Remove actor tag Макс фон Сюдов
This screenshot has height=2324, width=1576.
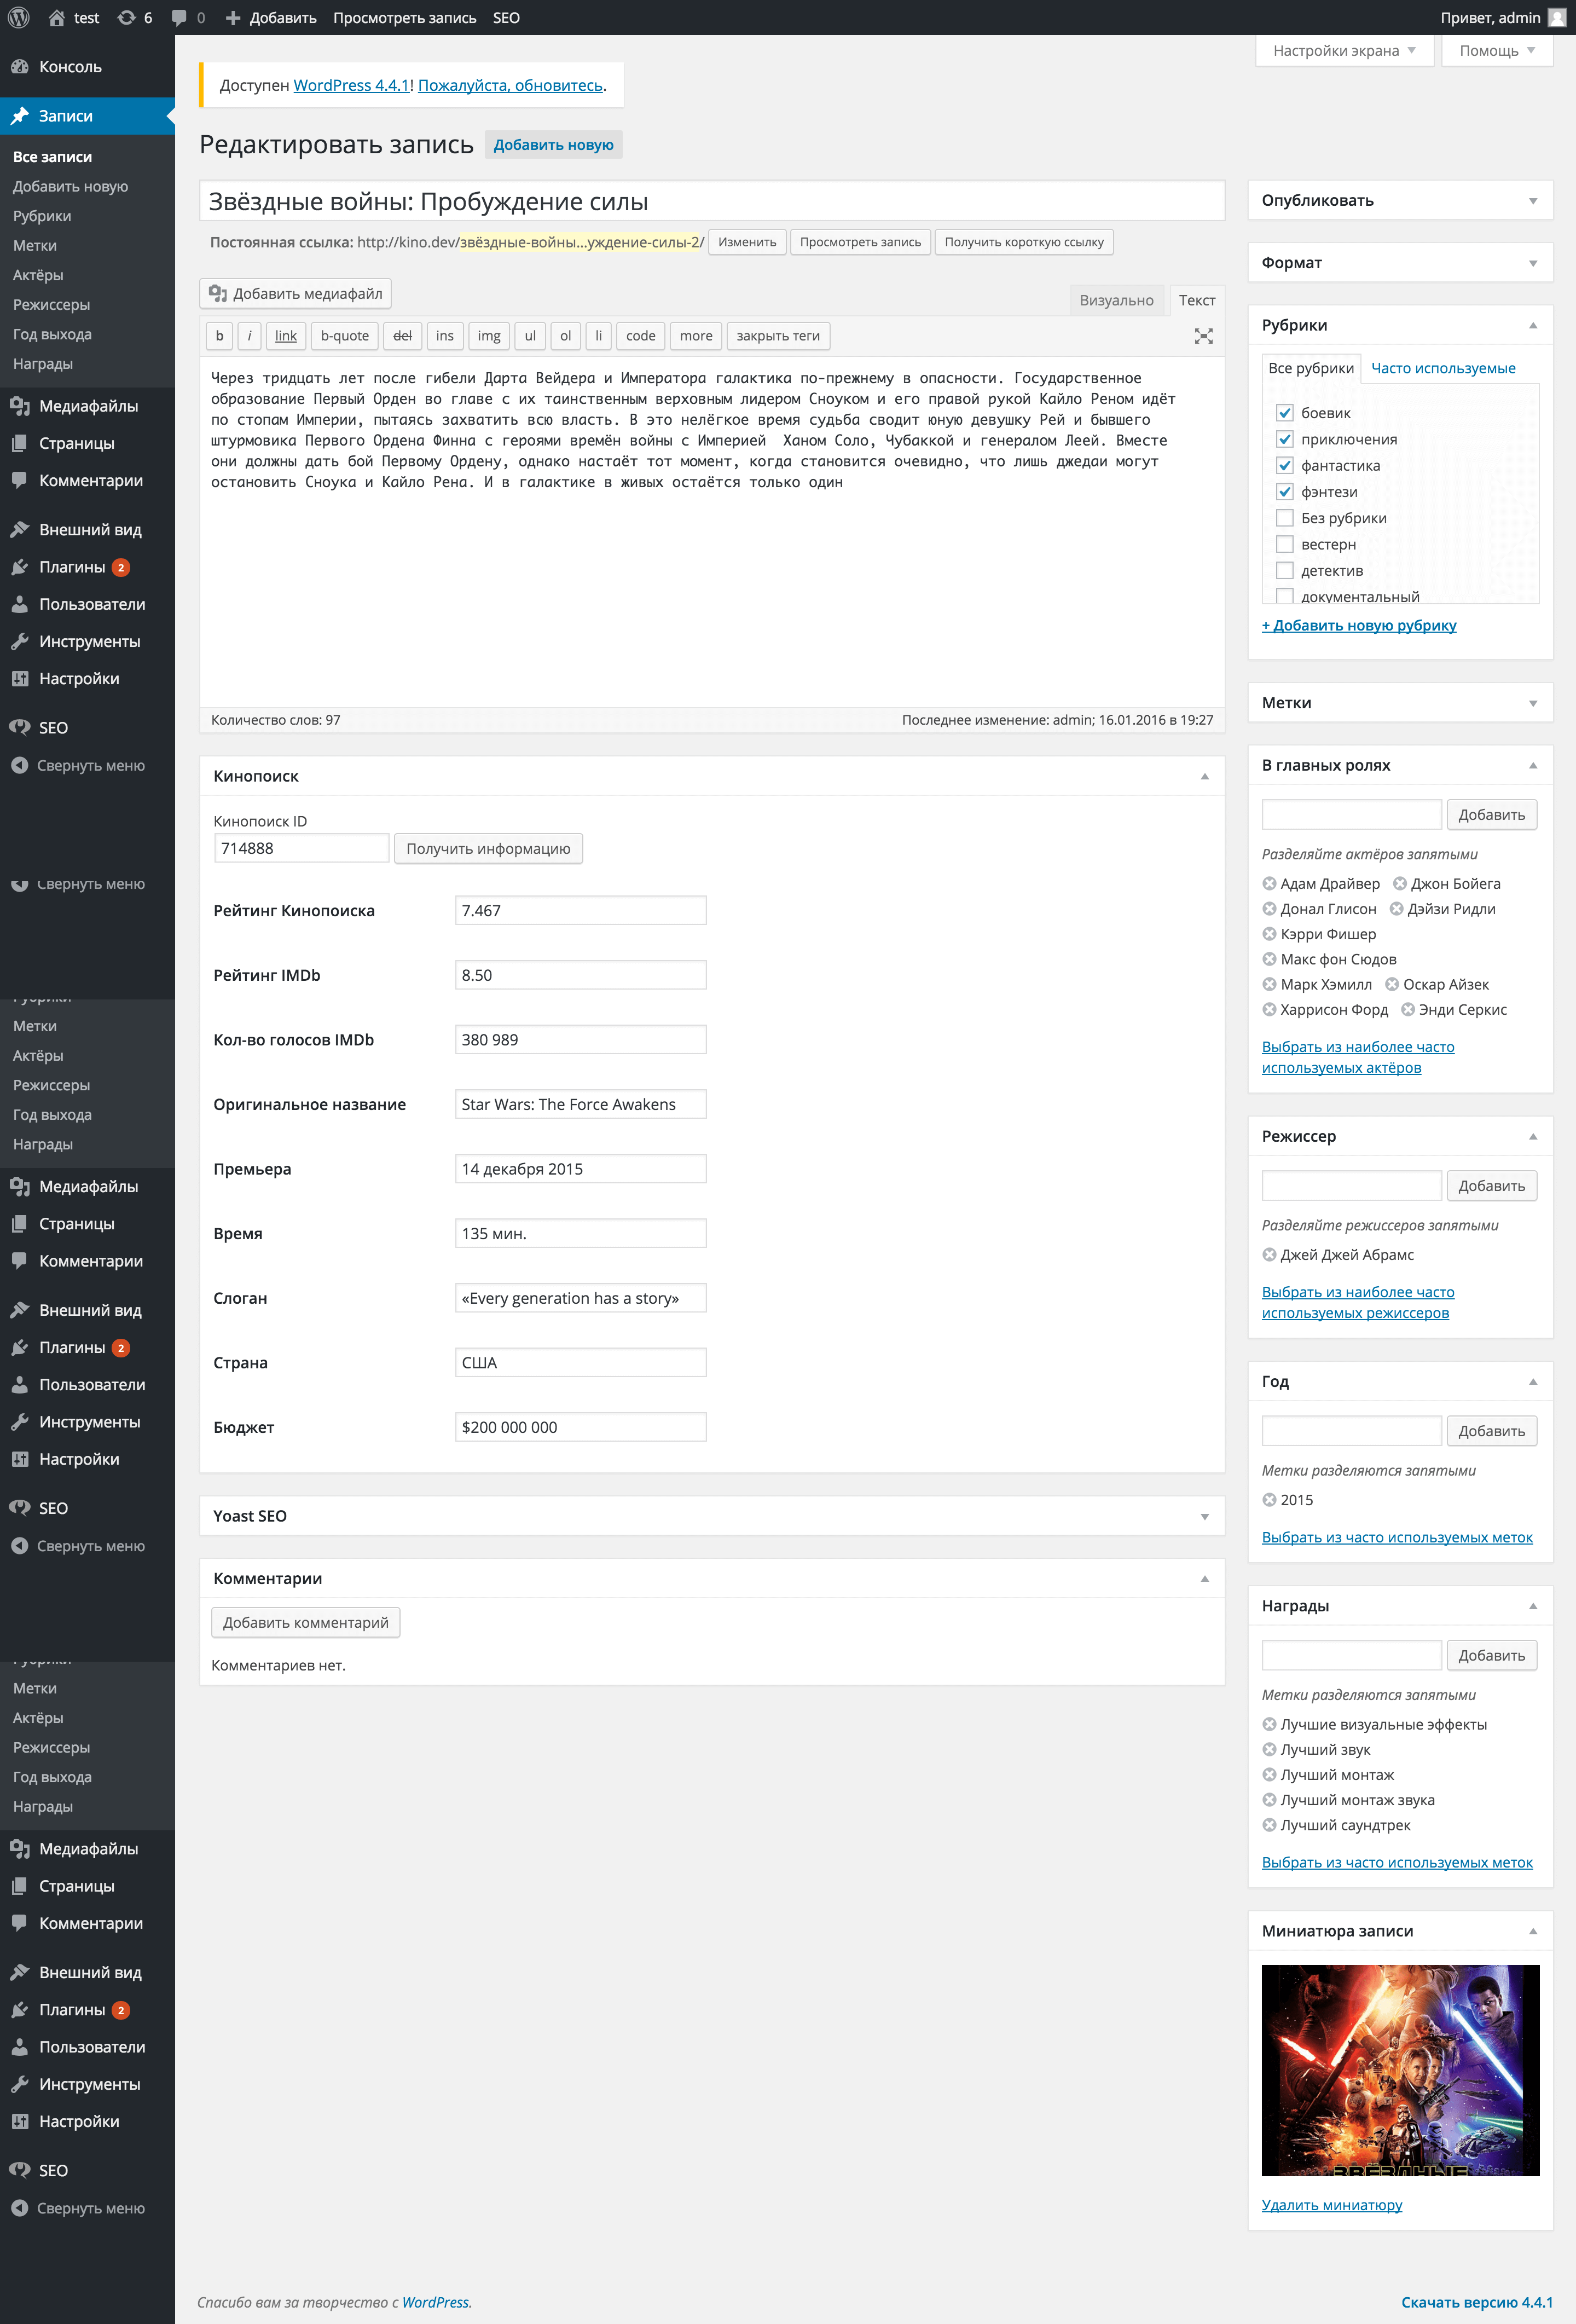coord(1269,959)
